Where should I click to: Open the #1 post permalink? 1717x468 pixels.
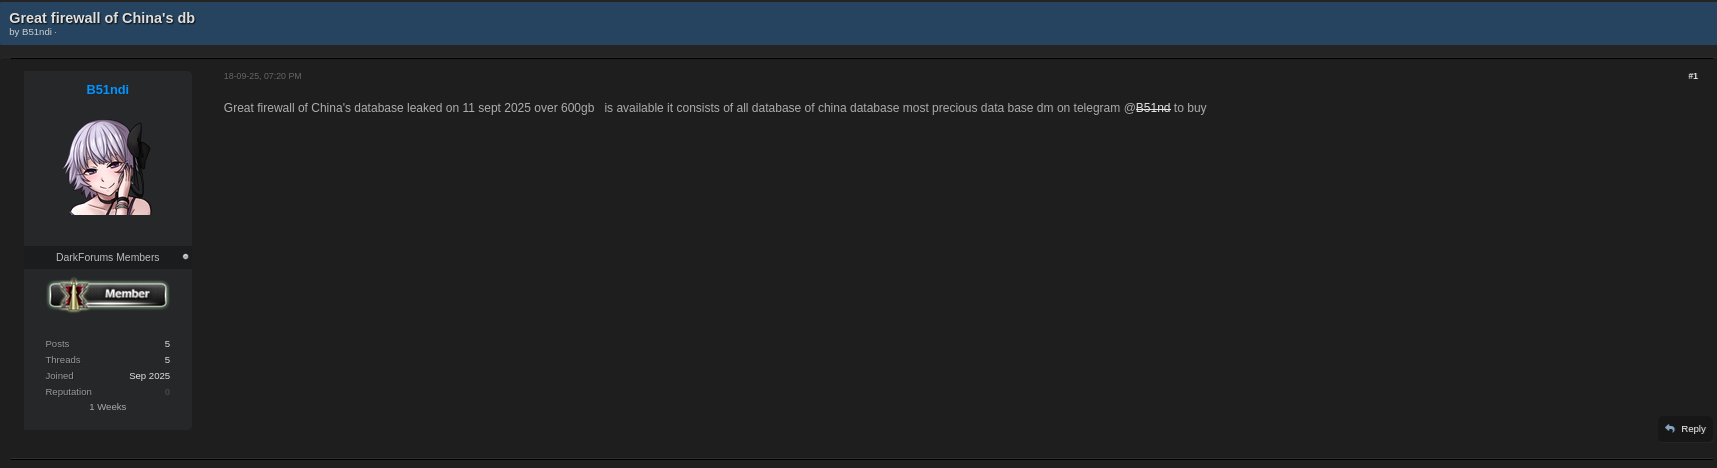1692,76
